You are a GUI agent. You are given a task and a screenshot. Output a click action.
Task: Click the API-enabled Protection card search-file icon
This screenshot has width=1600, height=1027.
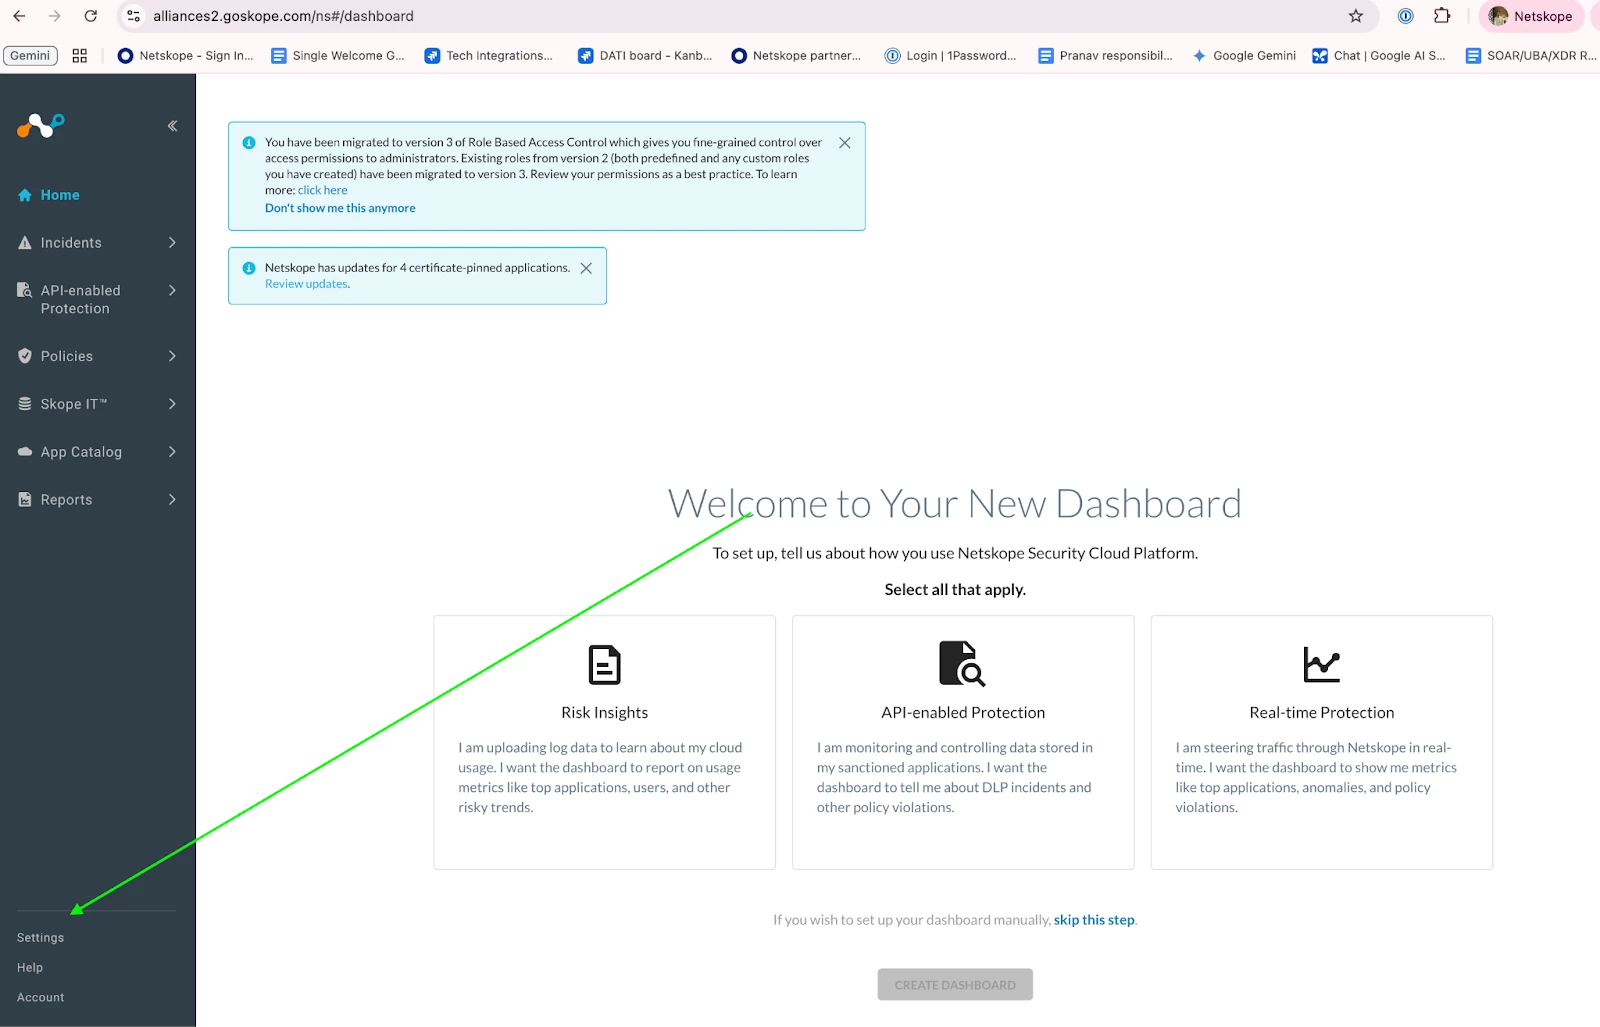(x=962, y=664)
